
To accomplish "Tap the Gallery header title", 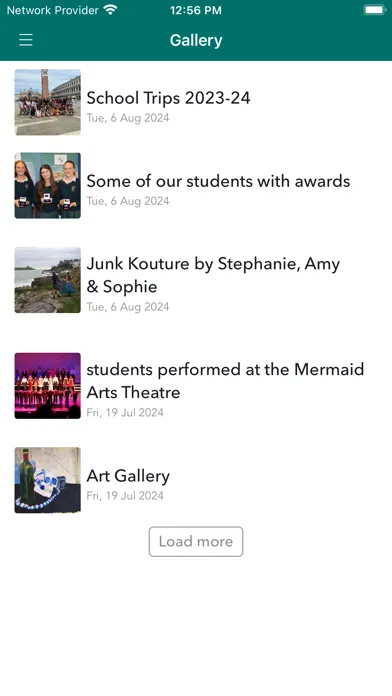I will 196,40.
